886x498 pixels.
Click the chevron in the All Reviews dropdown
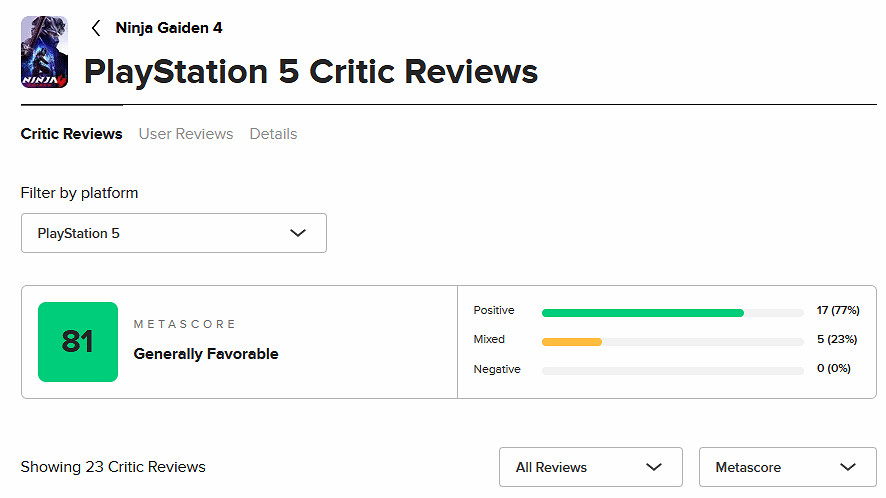click(654, 467)
